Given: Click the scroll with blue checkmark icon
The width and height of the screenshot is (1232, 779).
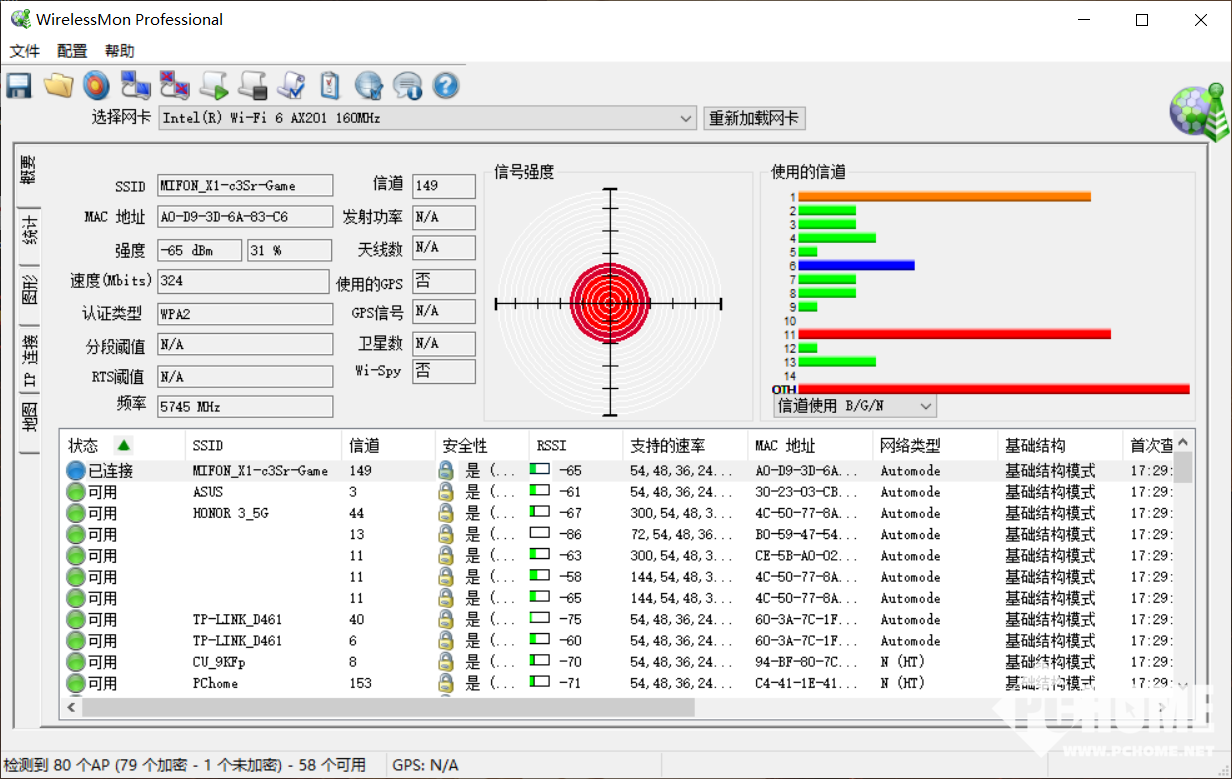Looking at the screenshot, I should pyautogui.click(x=291, y=86).
